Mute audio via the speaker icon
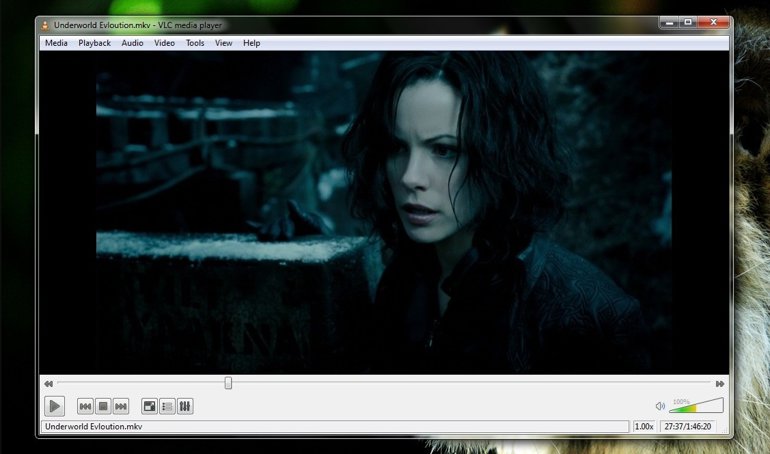The width and height of the screenshot is (770, 454). (660, 406)
